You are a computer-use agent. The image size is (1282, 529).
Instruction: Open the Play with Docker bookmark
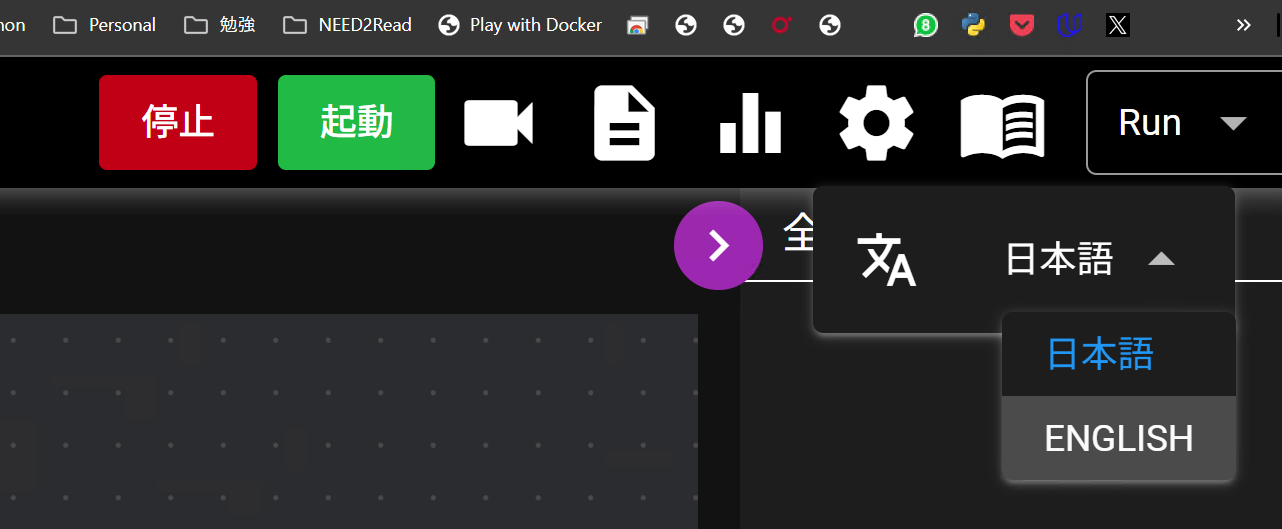(x=520, y=25)
